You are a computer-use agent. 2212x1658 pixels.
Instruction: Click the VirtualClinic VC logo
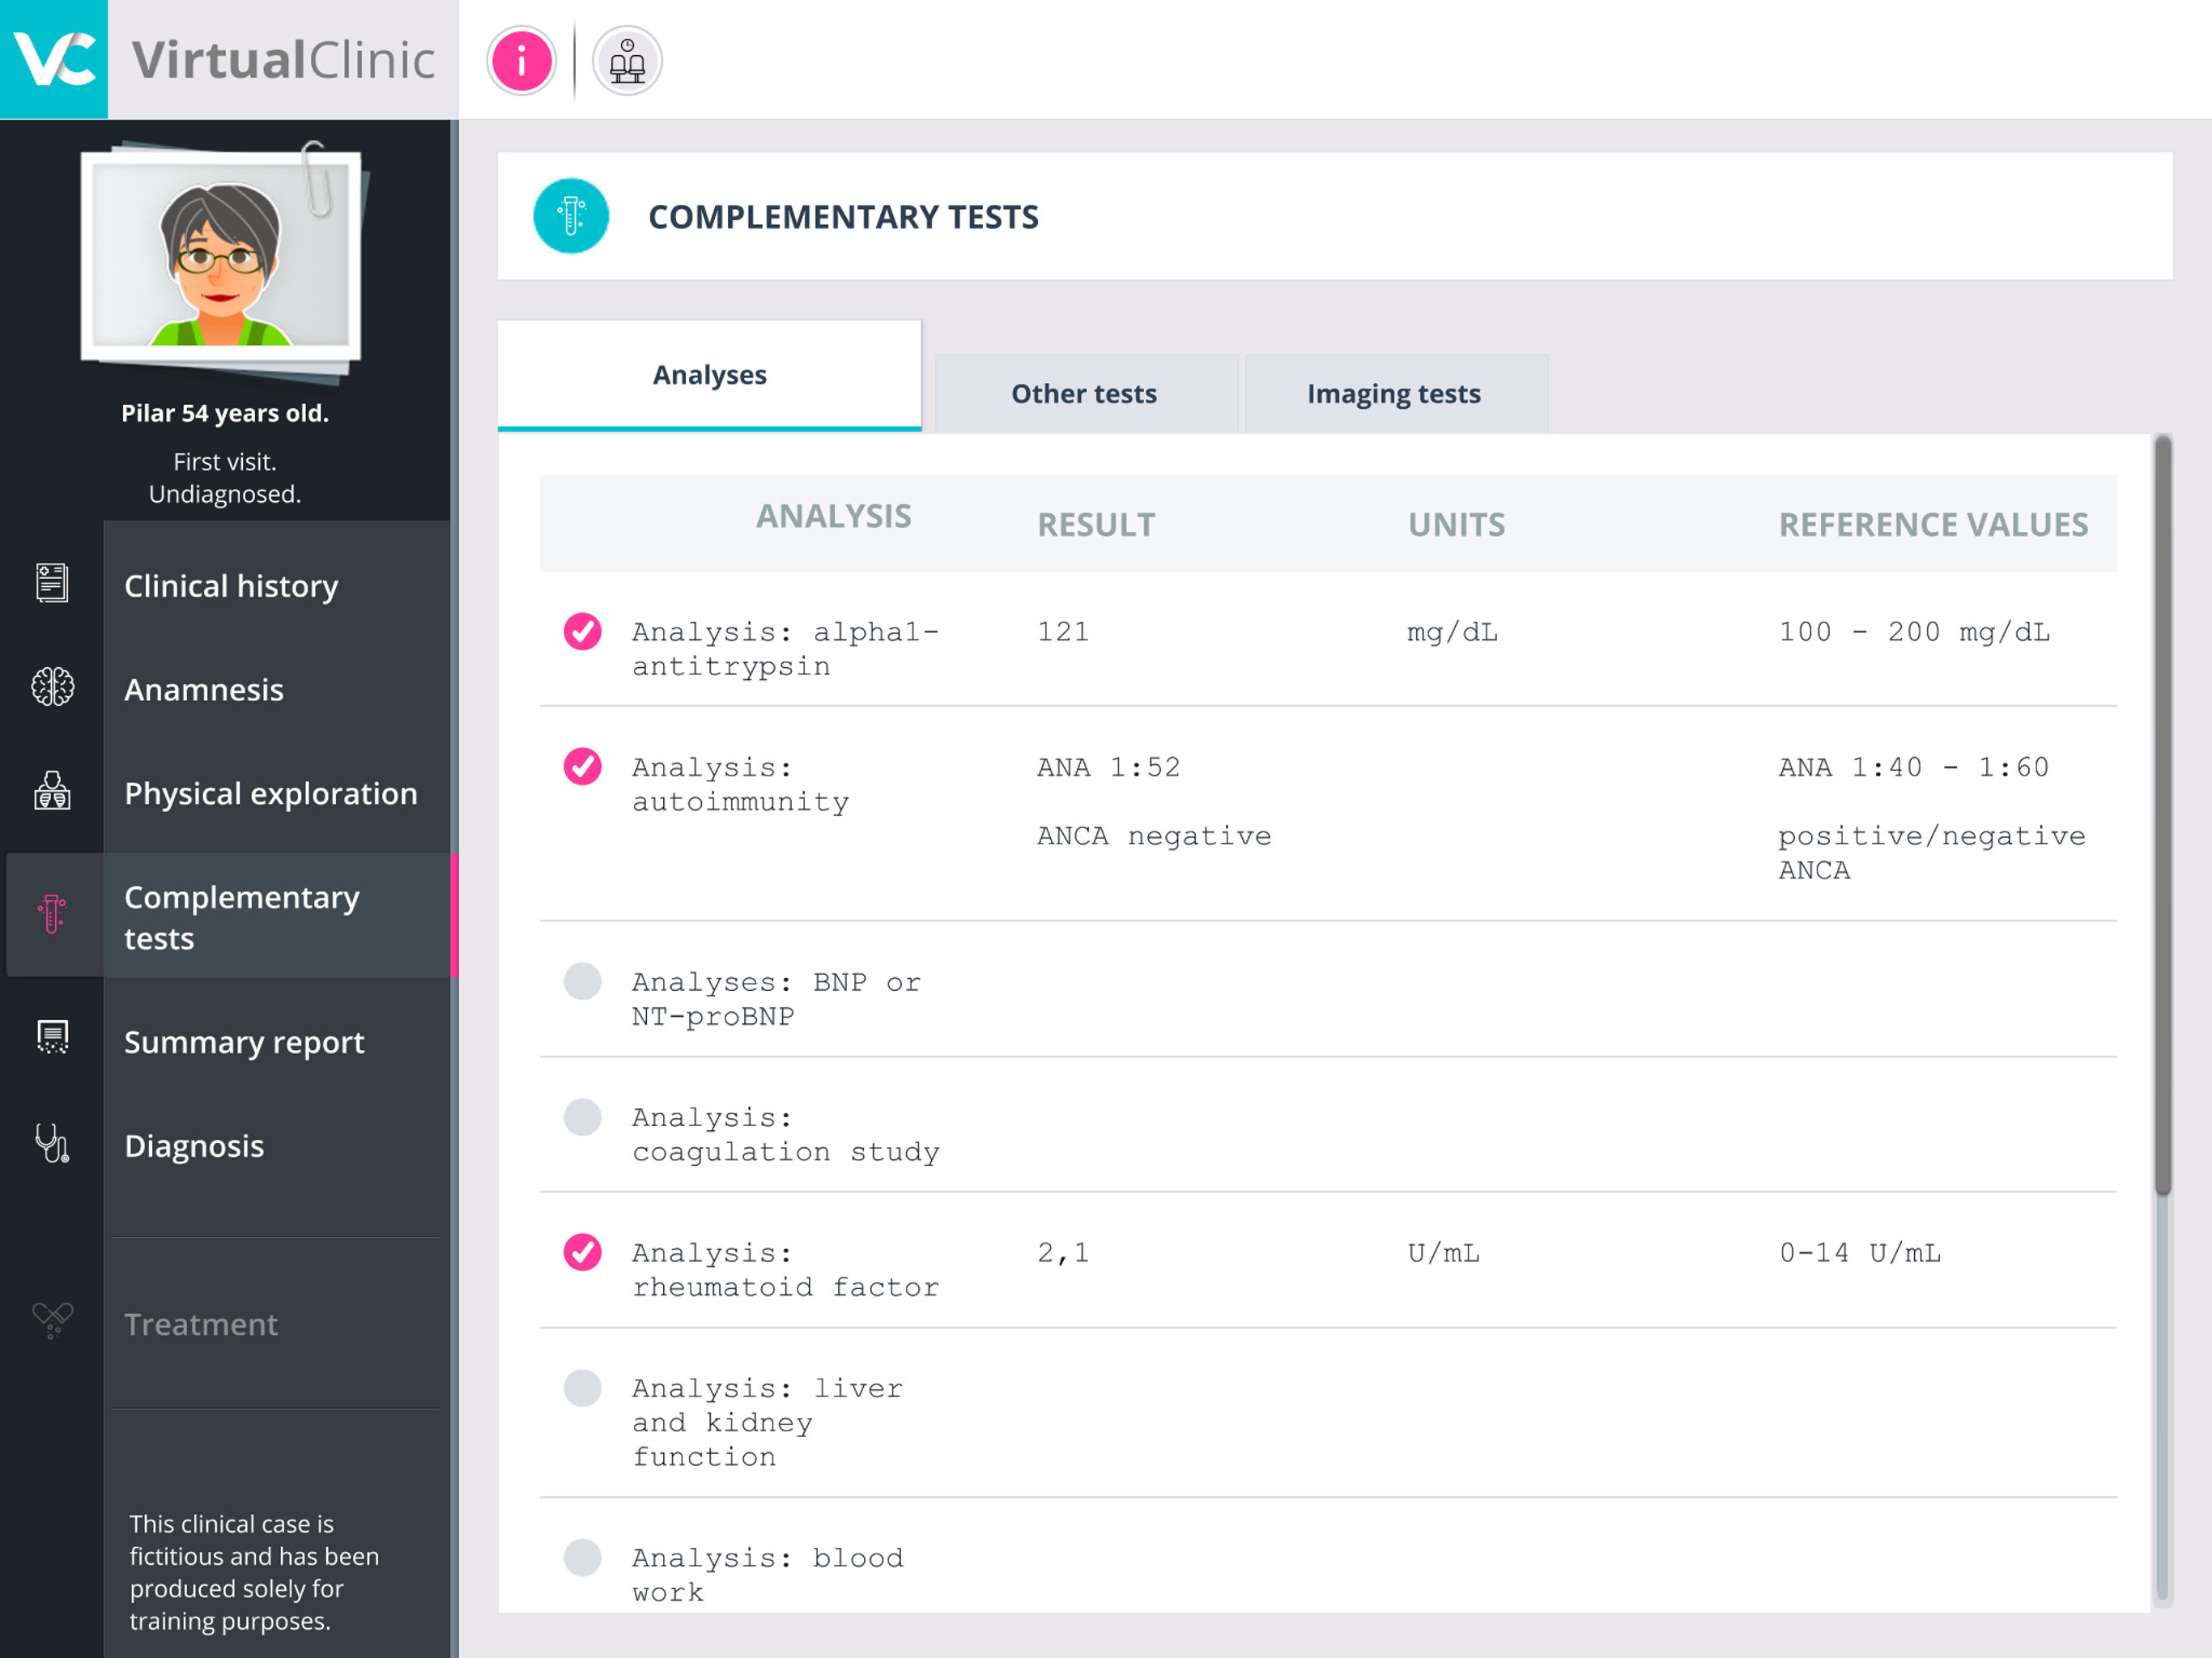(54, 59)
